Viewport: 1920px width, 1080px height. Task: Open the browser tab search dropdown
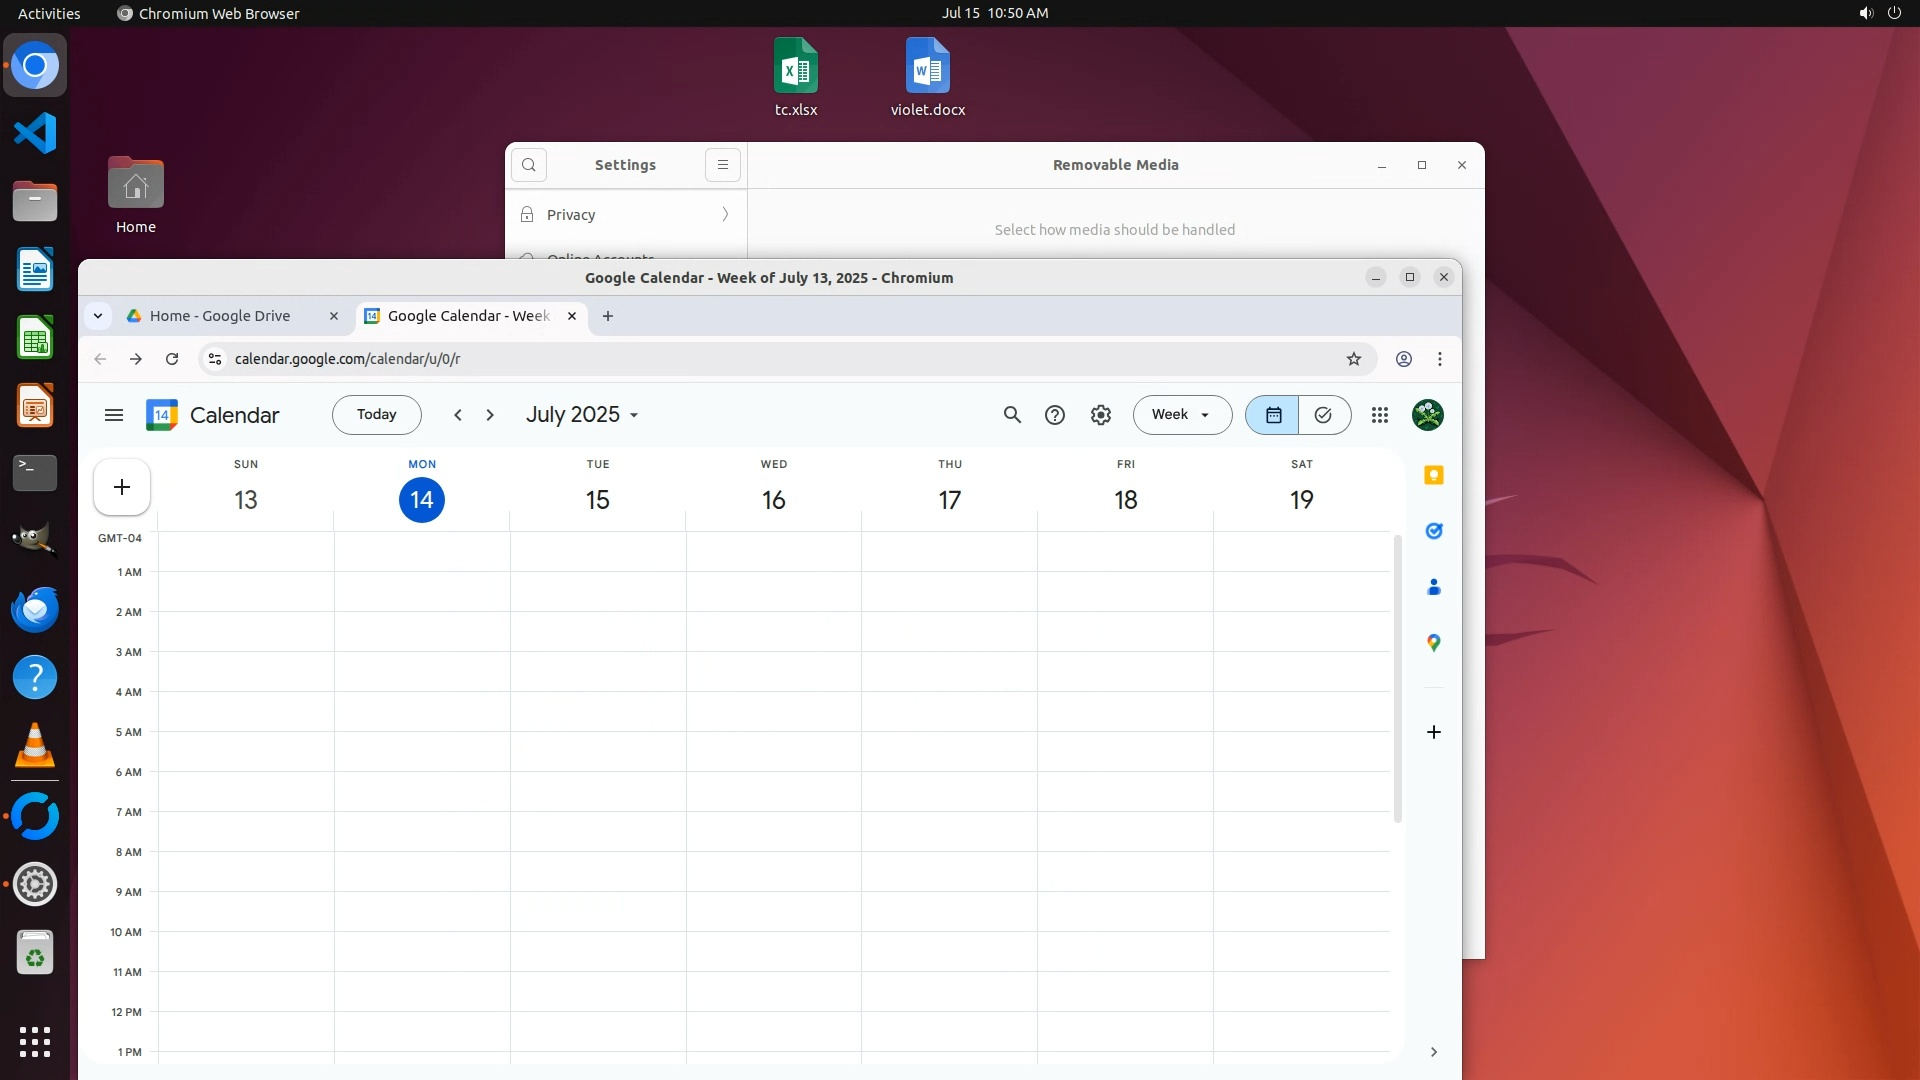98,316
